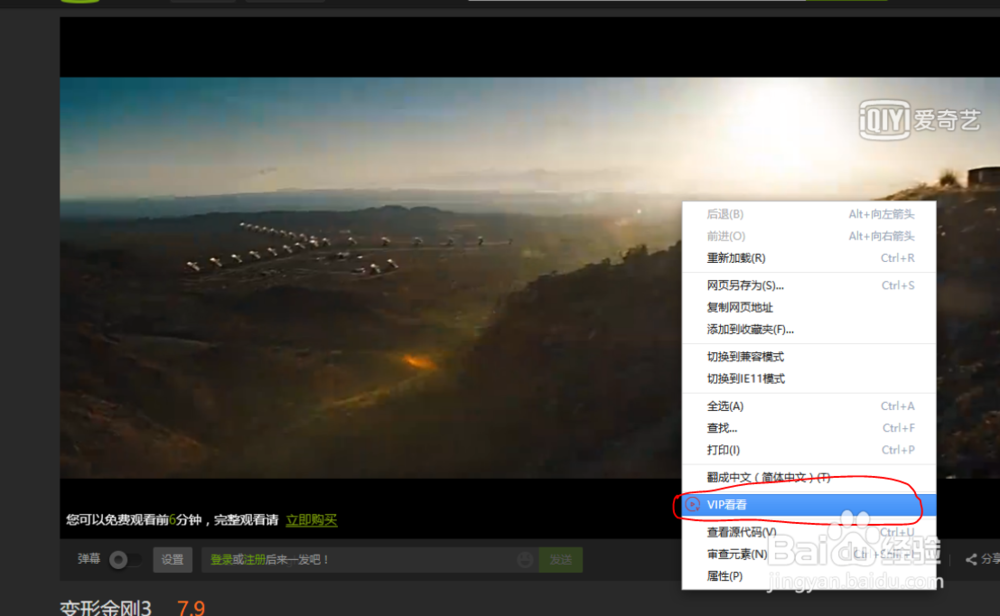
Task: Choose "打印(I)" menu entry
Action: tap(809, 450)
